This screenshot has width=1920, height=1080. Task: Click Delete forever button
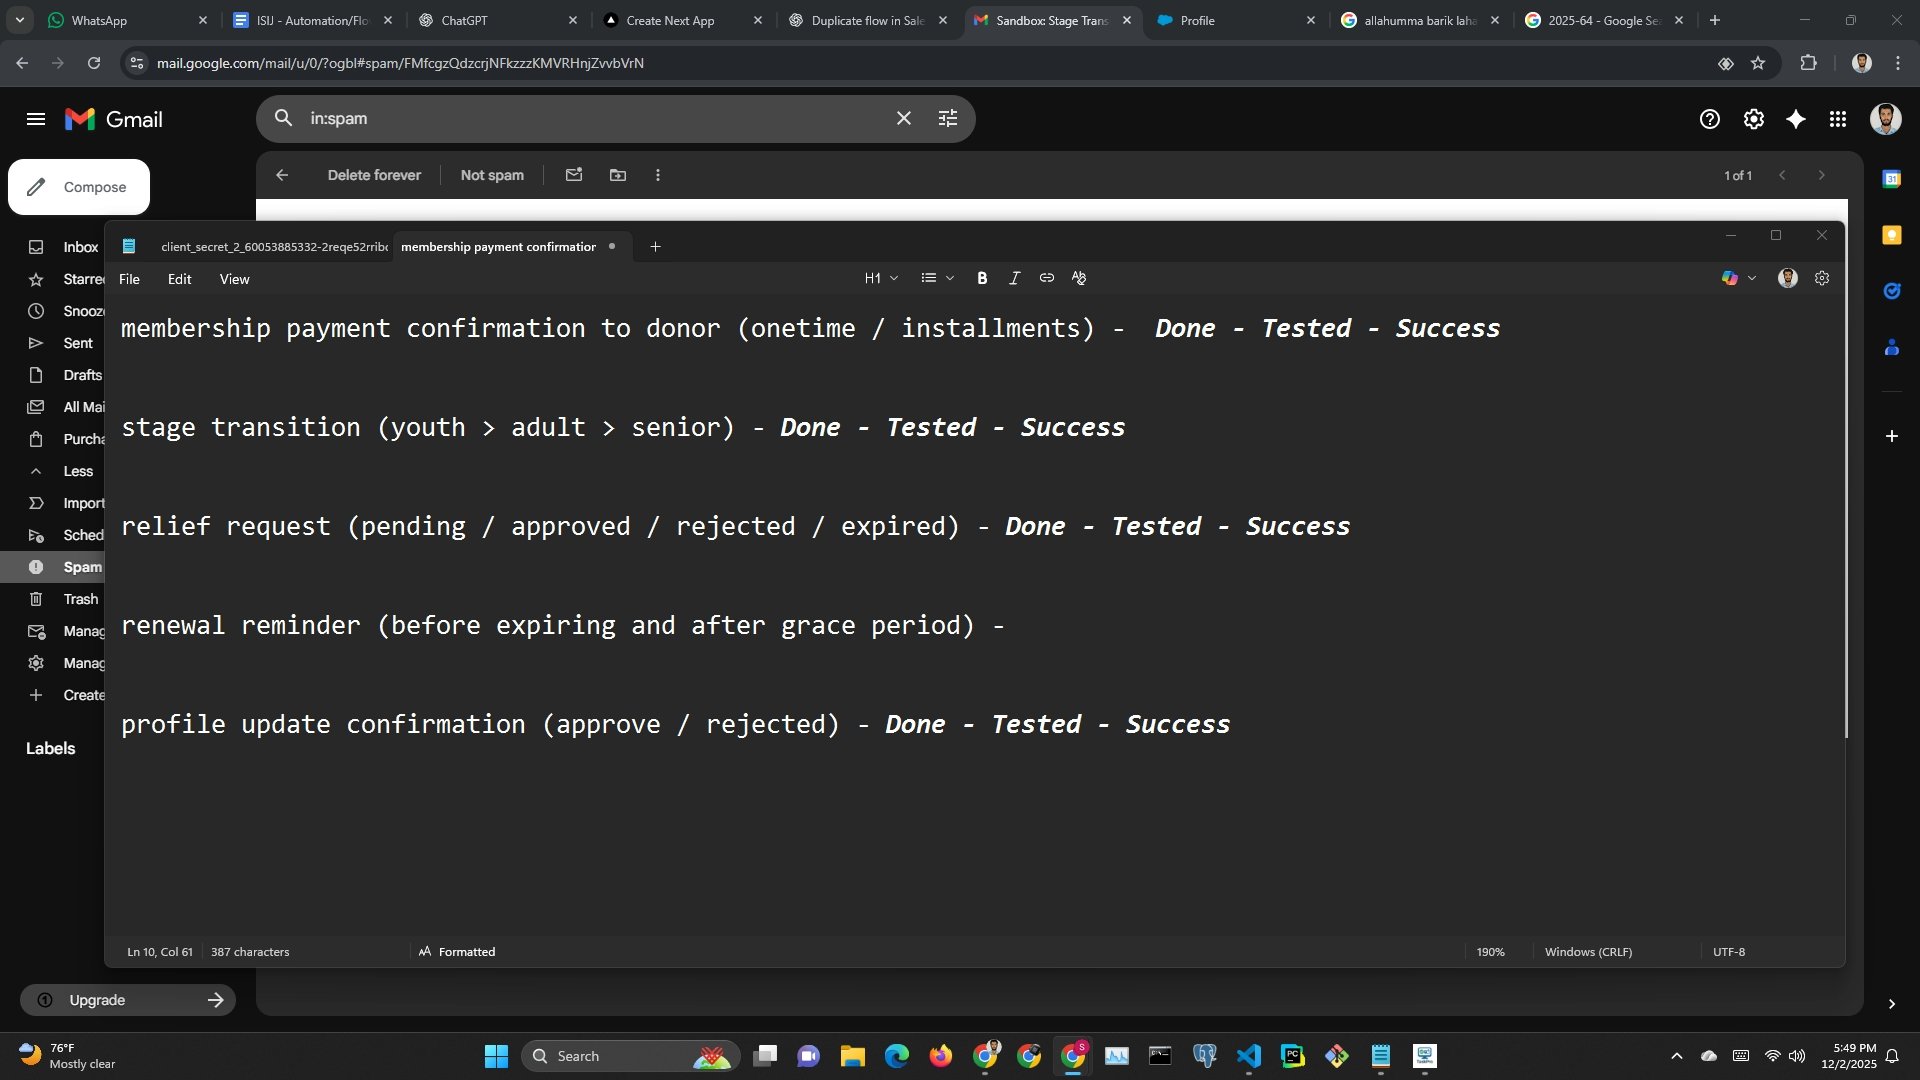click(x=374, y=175)
